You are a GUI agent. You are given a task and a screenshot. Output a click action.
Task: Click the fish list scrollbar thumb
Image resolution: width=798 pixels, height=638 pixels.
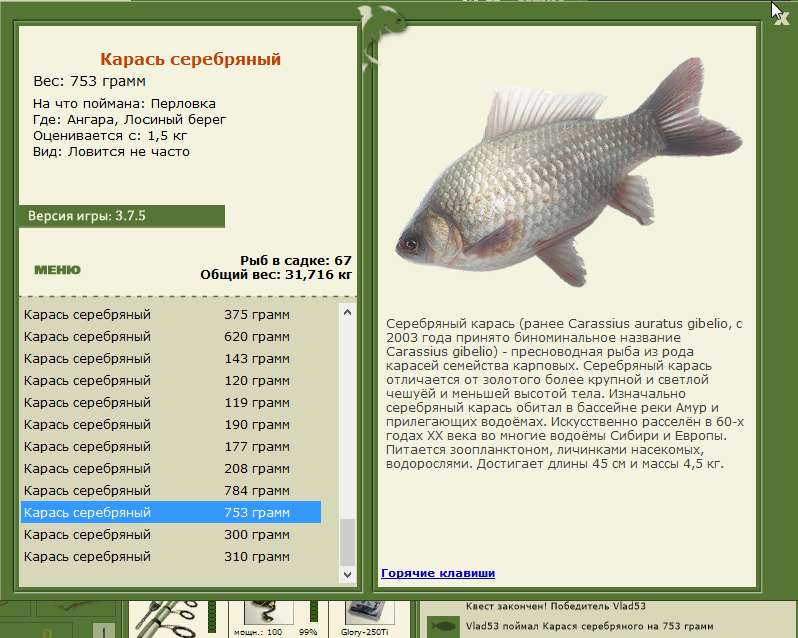[348, 542]
